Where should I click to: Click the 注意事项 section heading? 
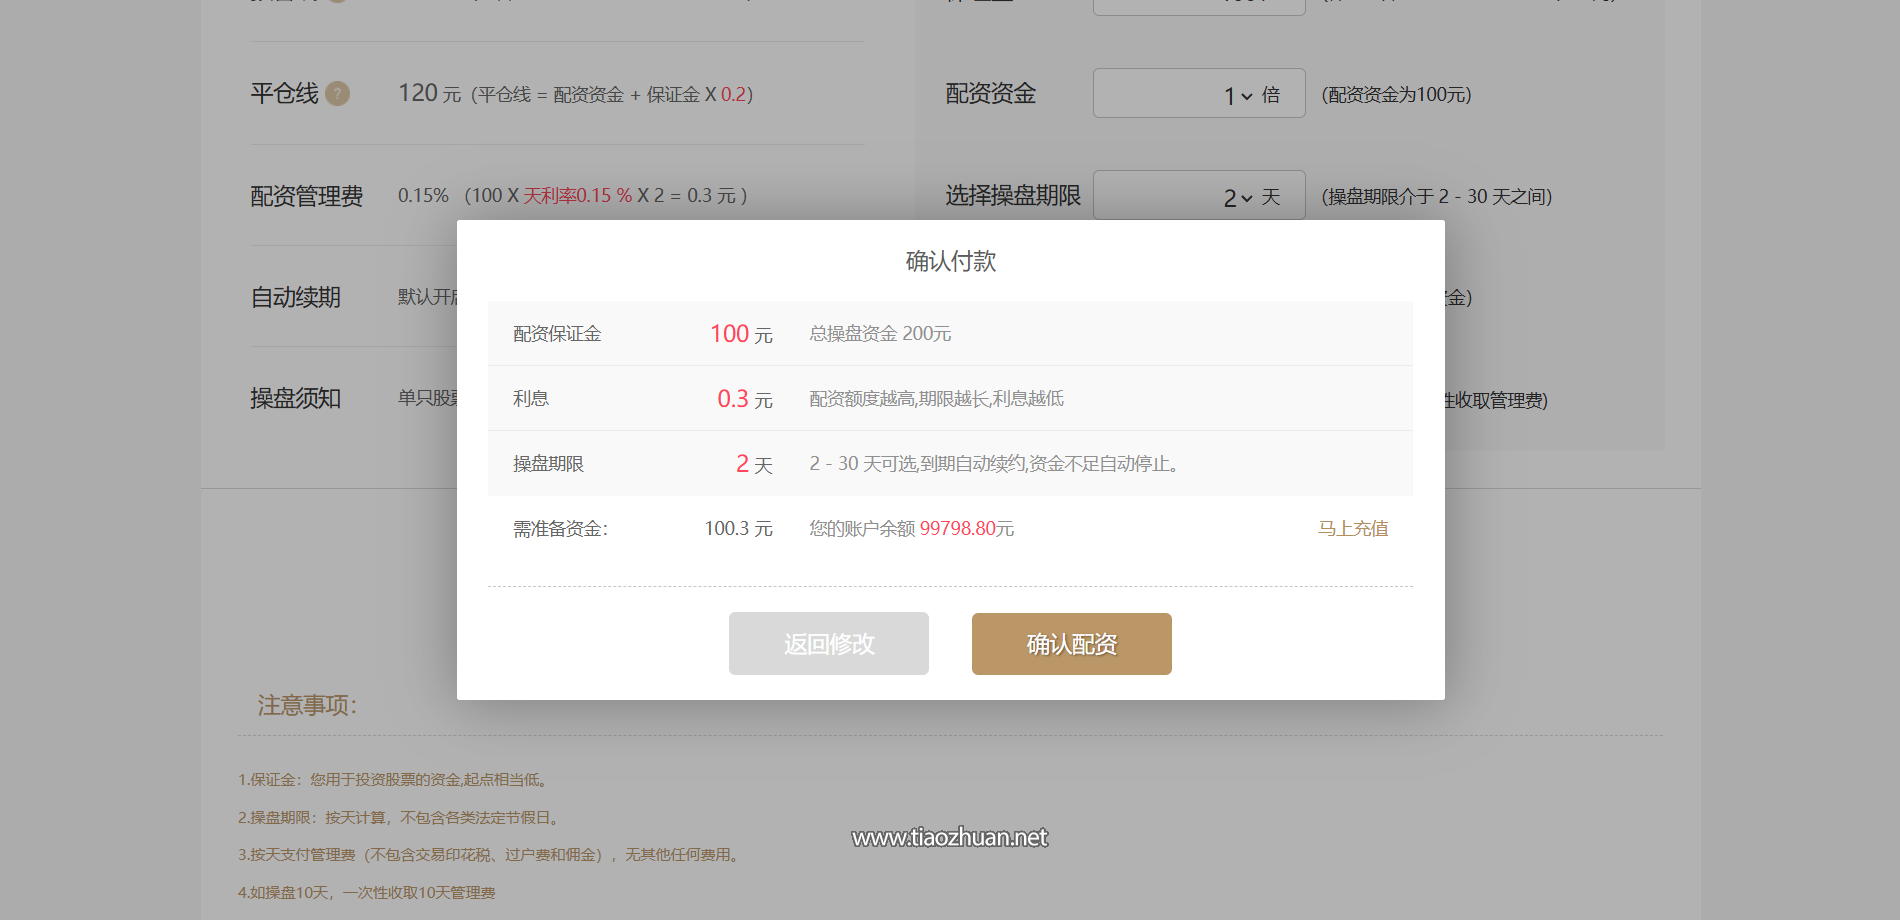[x=306, y=705]
